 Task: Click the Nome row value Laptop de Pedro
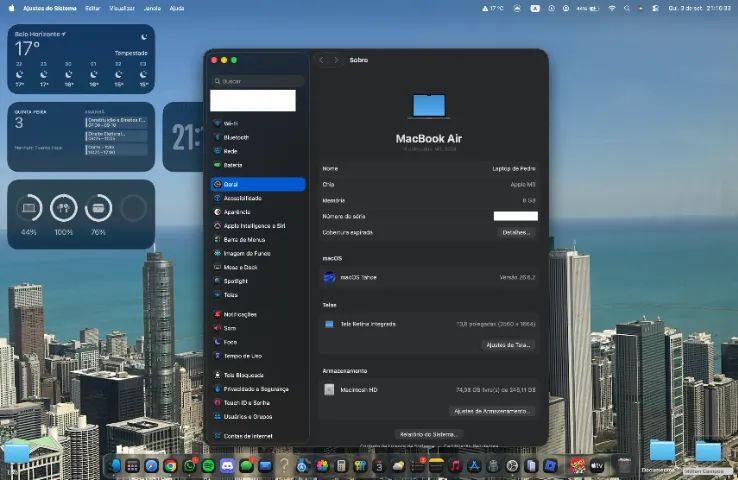pyautogui.click(x=513, y=168)
